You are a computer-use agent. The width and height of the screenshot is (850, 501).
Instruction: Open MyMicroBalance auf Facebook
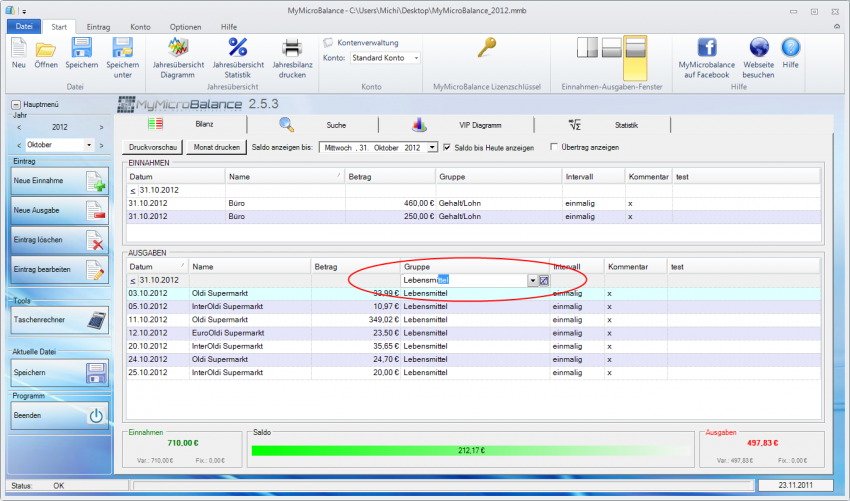[x=706, y=48]
